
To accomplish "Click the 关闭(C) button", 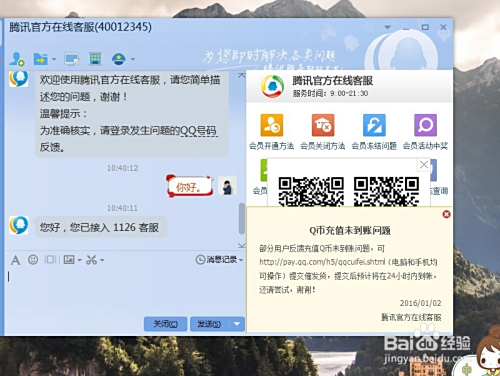I will 165,324.
